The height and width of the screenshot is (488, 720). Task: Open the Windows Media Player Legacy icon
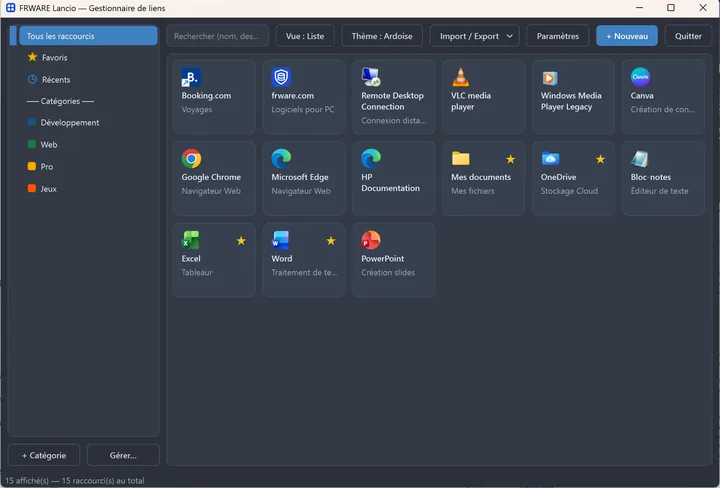click(550, 78)
